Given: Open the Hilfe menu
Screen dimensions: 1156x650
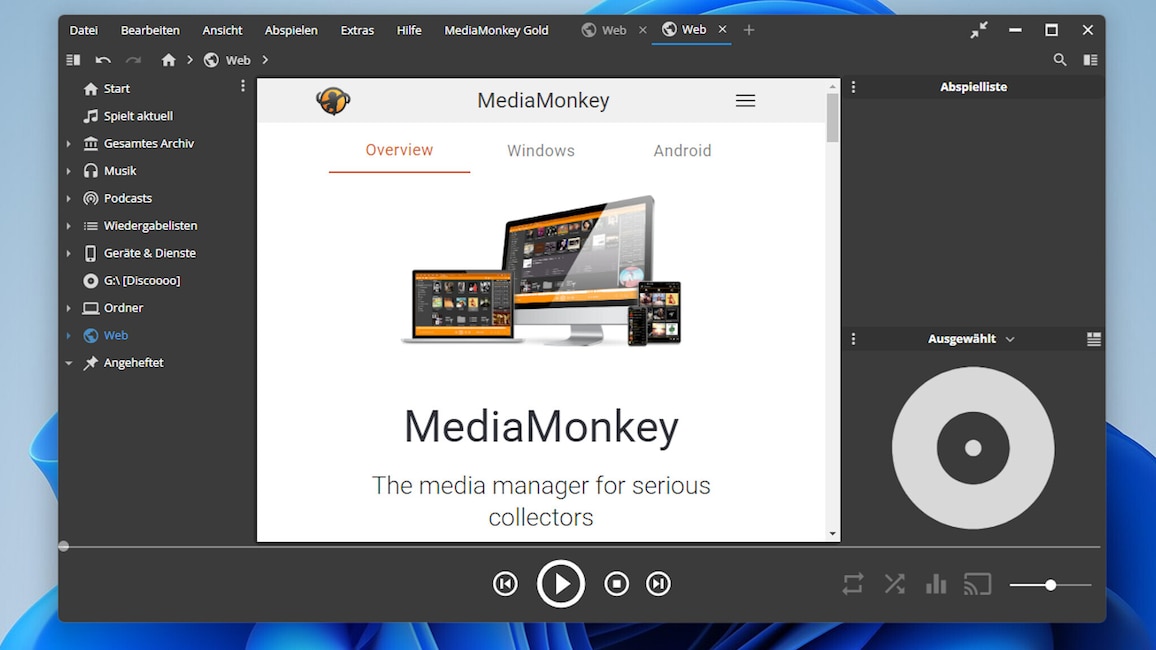Looking at the screenshot, I should [x=409, y=30].
